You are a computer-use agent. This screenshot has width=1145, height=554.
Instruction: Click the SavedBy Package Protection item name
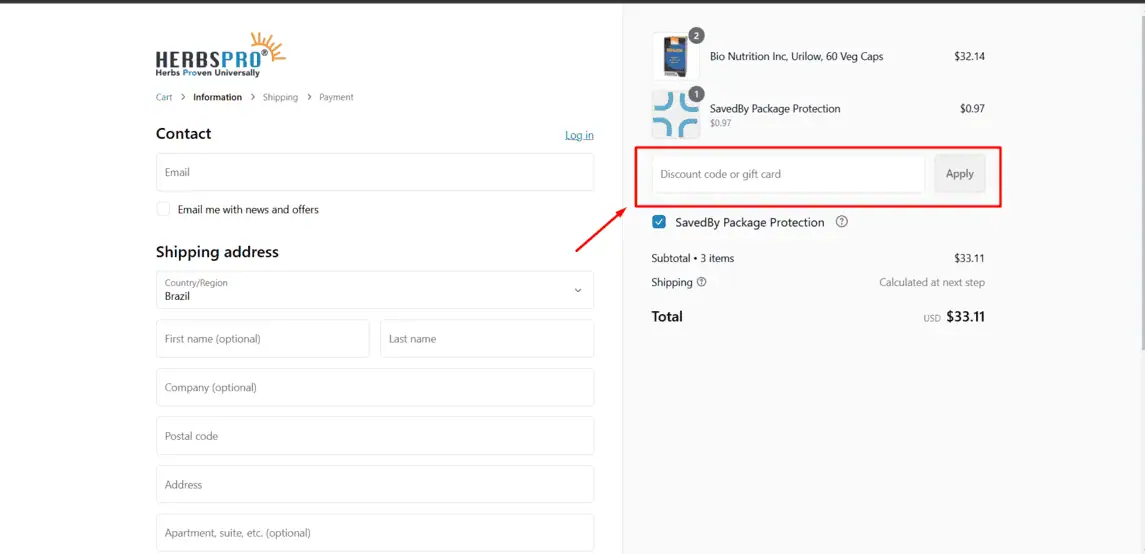click(775, 109)
